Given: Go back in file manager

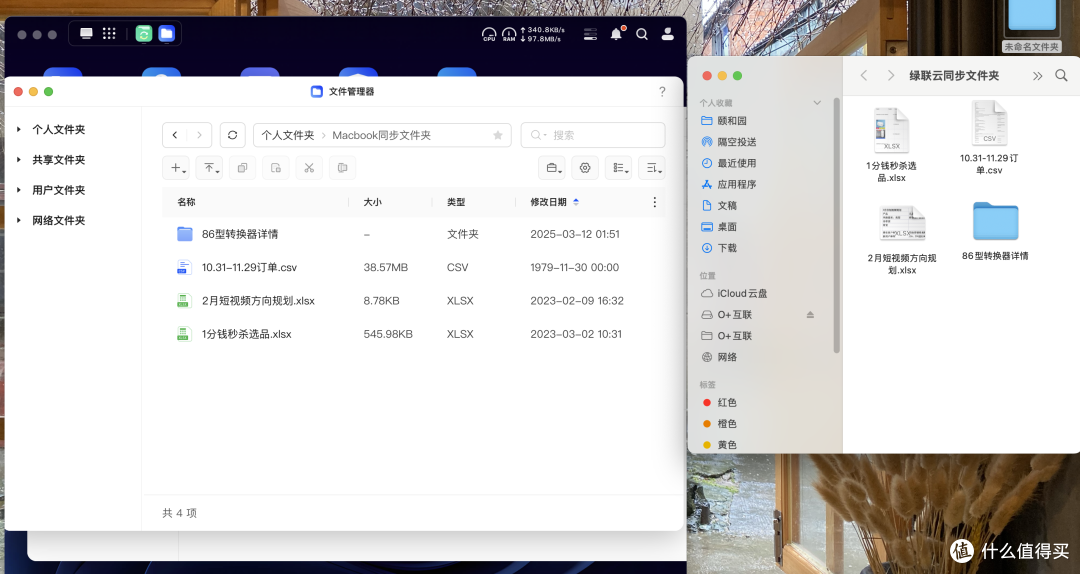Looking at the screenshot, I should pos(175,135).
